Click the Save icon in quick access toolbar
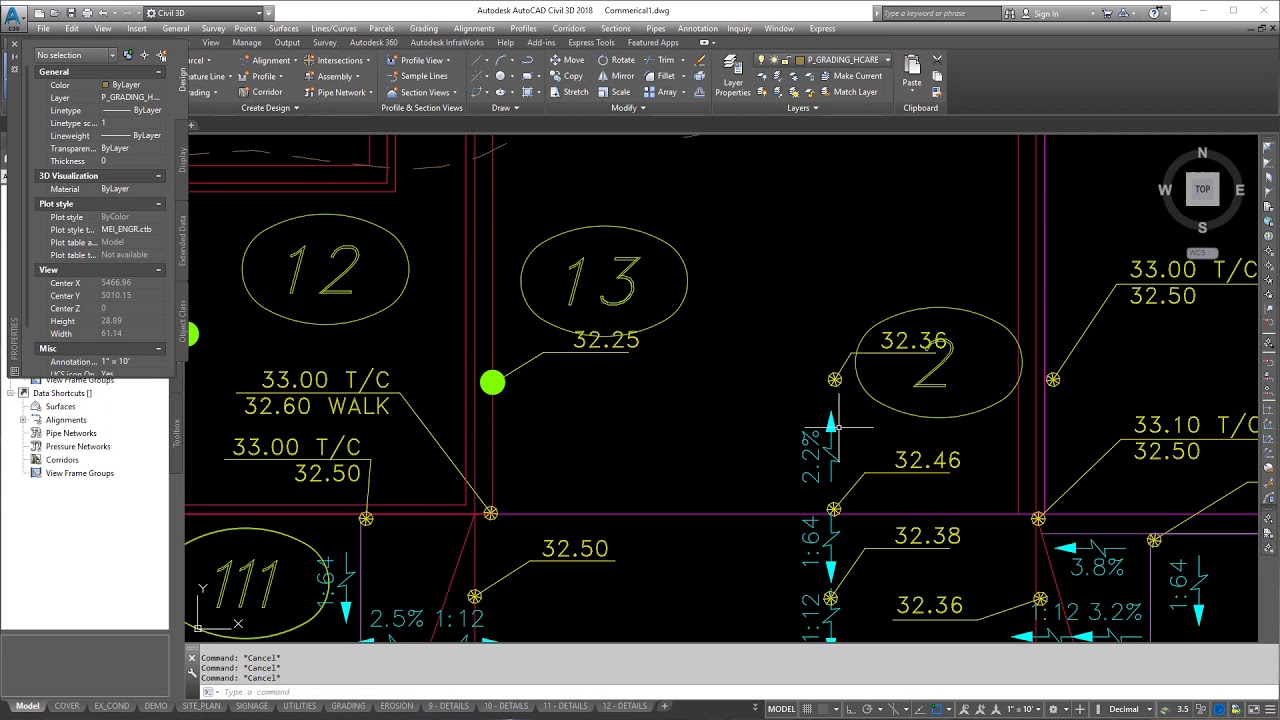1280x720 pixels. click(70, 13)
